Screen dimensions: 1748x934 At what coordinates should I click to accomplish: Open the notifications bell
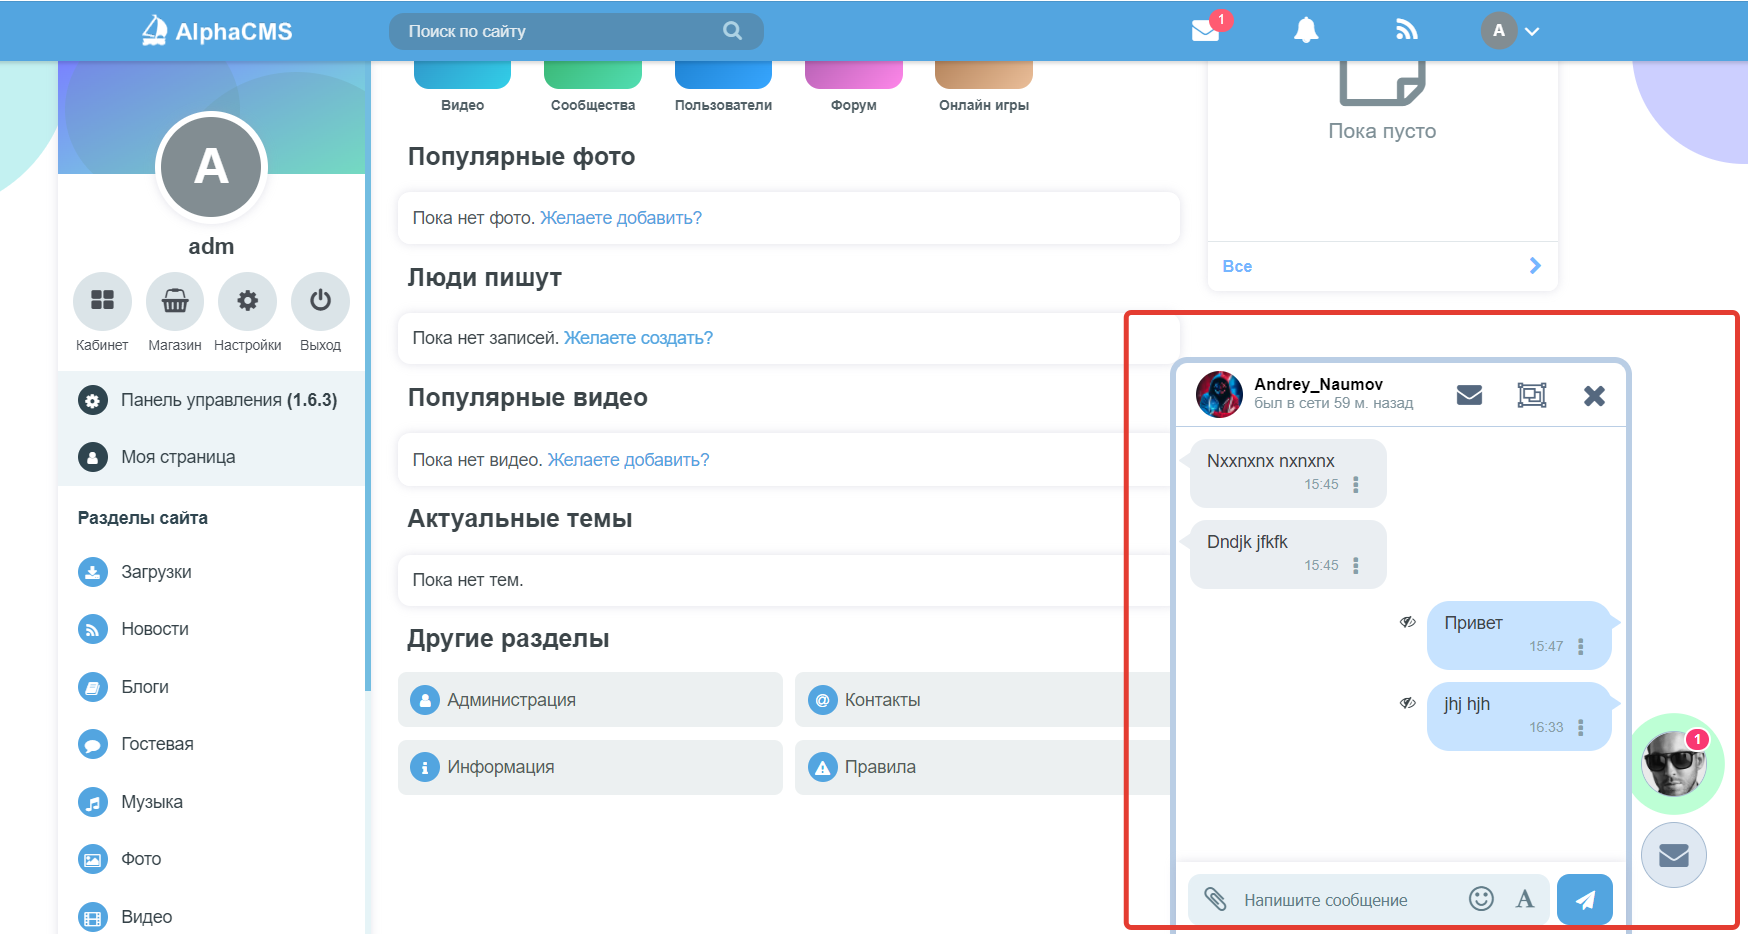(x=1306, y=31)
